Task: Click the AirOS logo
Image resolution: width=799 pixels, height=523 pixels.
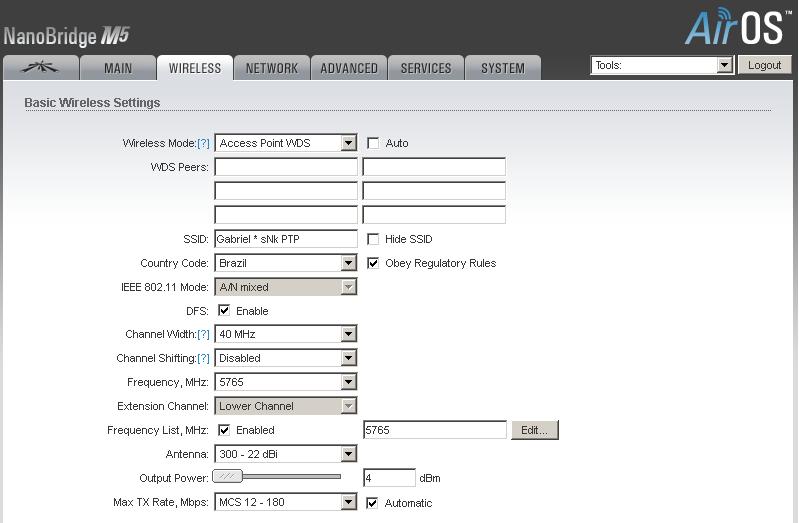Action: coord(738,26)
